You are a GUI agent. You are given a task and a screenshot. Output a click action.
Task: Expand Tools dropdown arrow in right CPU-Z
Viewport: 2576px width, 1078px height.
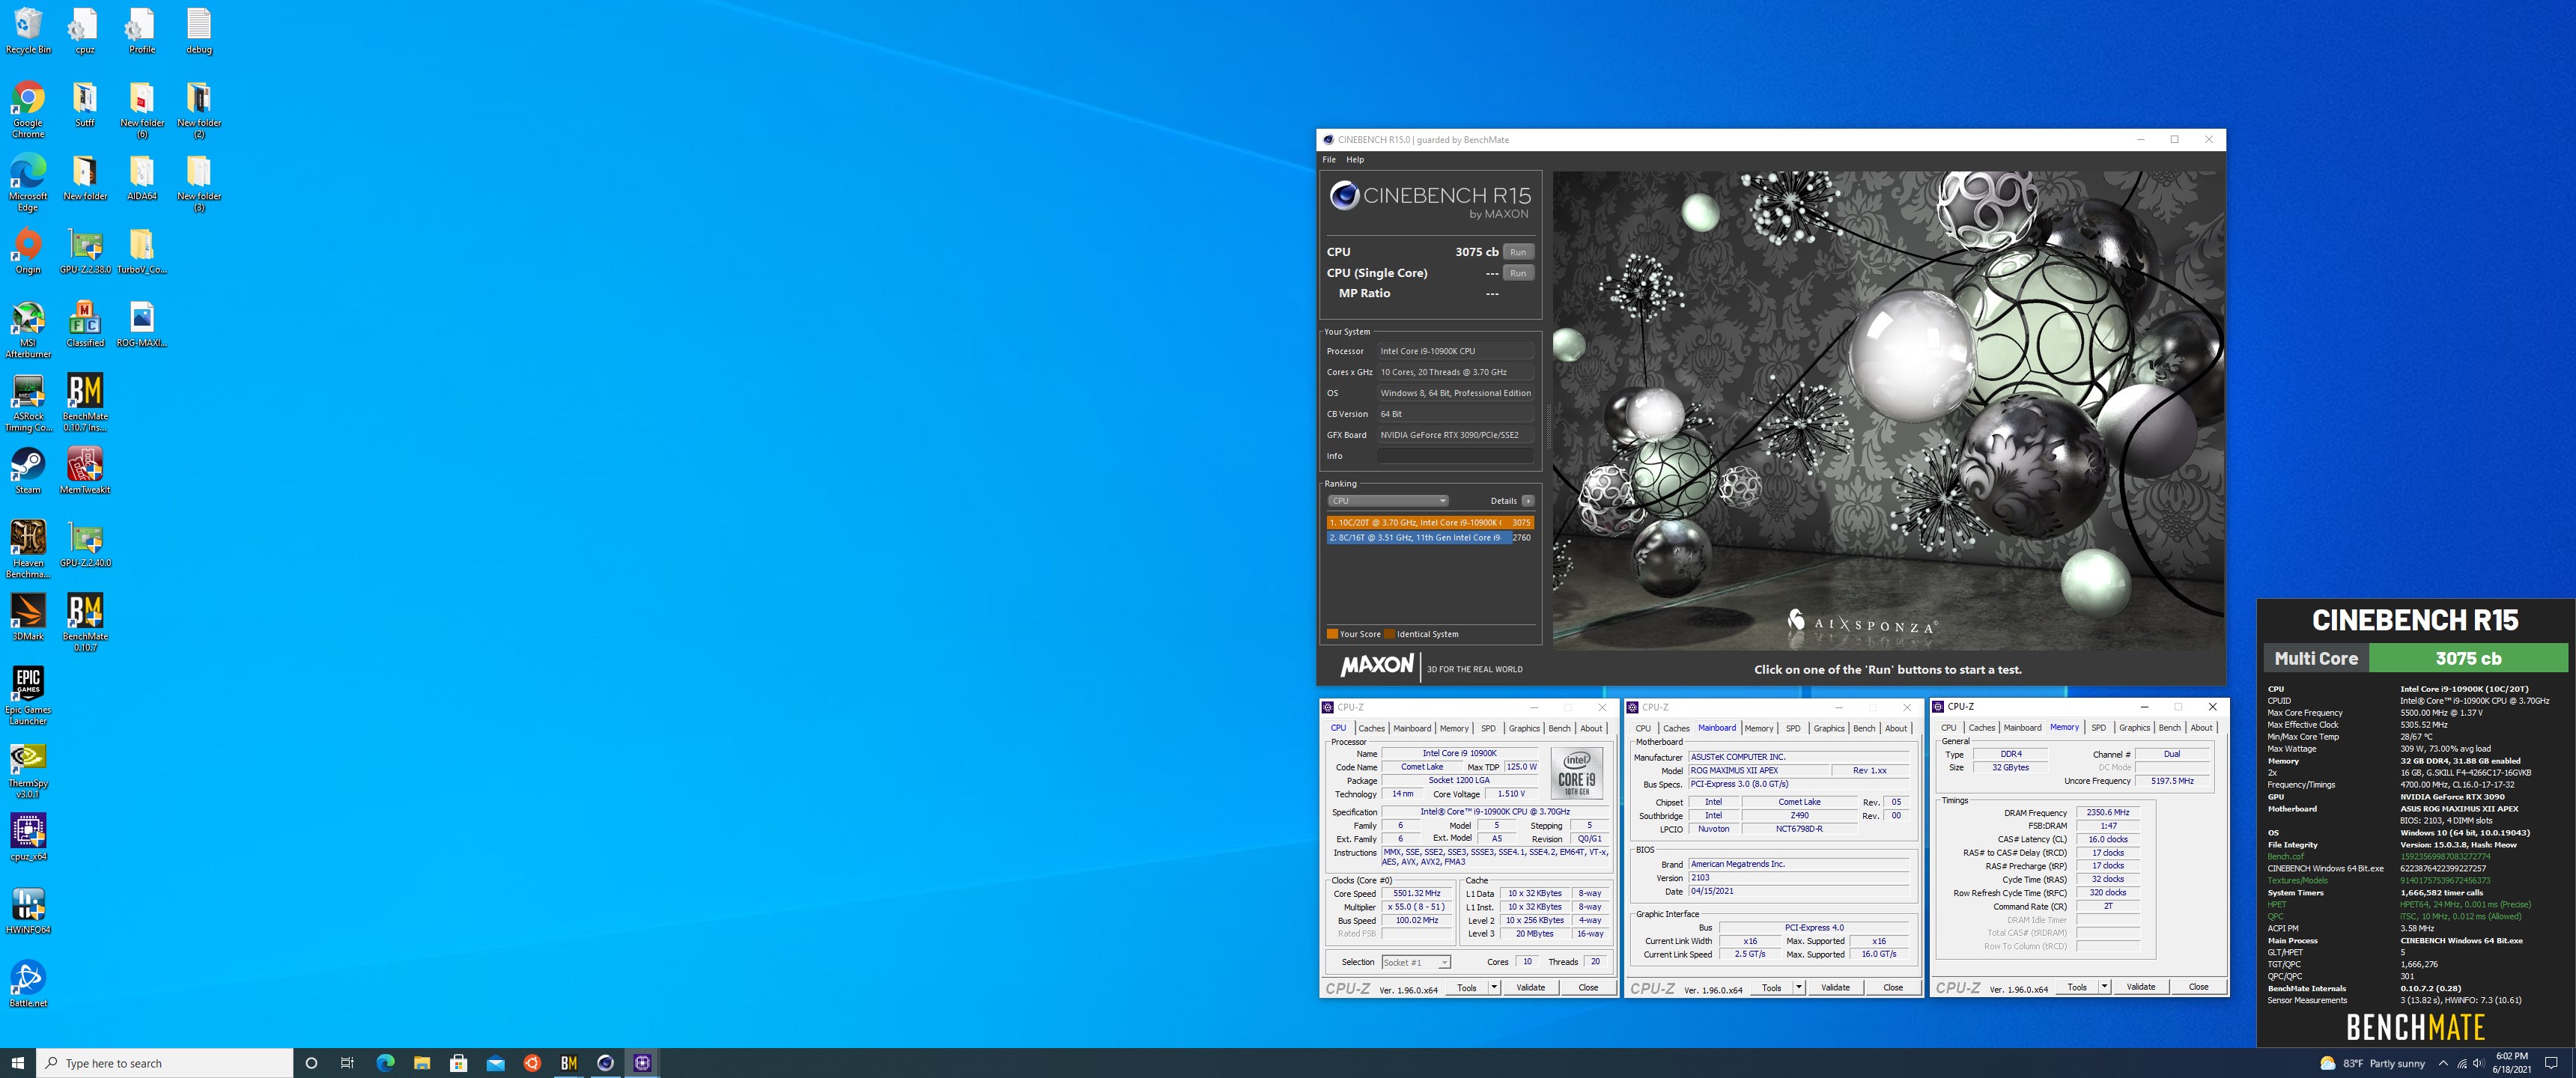pyautogui.click(x=2104, y=987)
